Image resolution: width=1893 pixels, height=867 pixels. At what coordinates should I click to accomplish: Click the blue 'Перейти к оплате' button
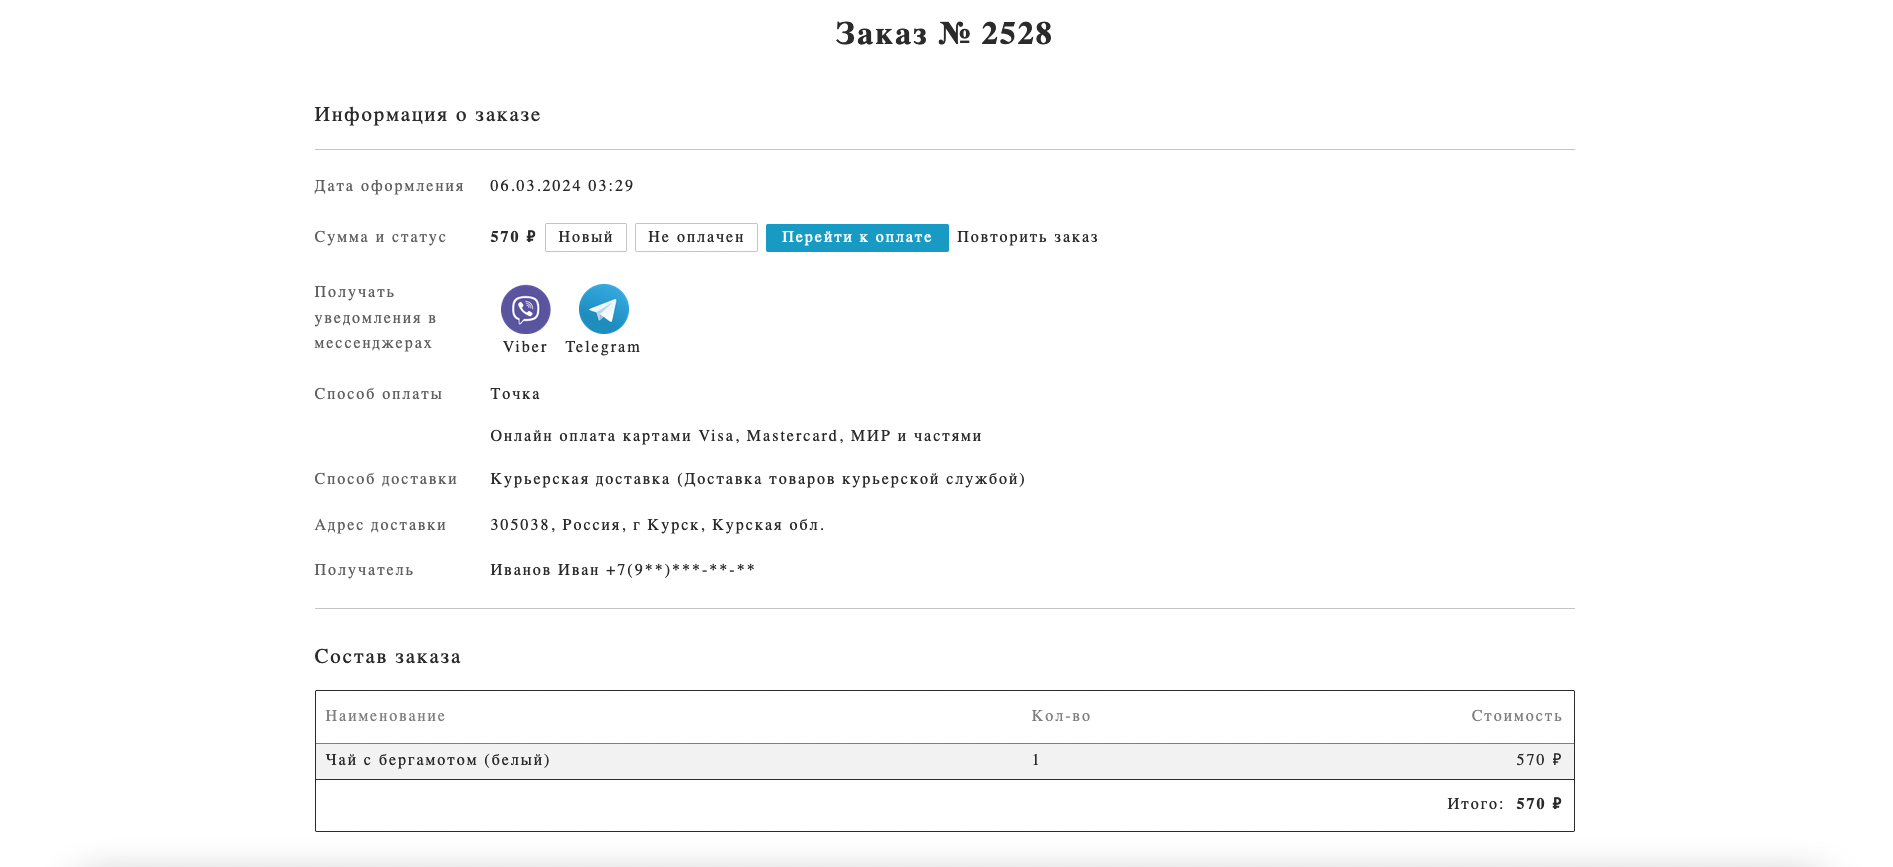[857, 237]
